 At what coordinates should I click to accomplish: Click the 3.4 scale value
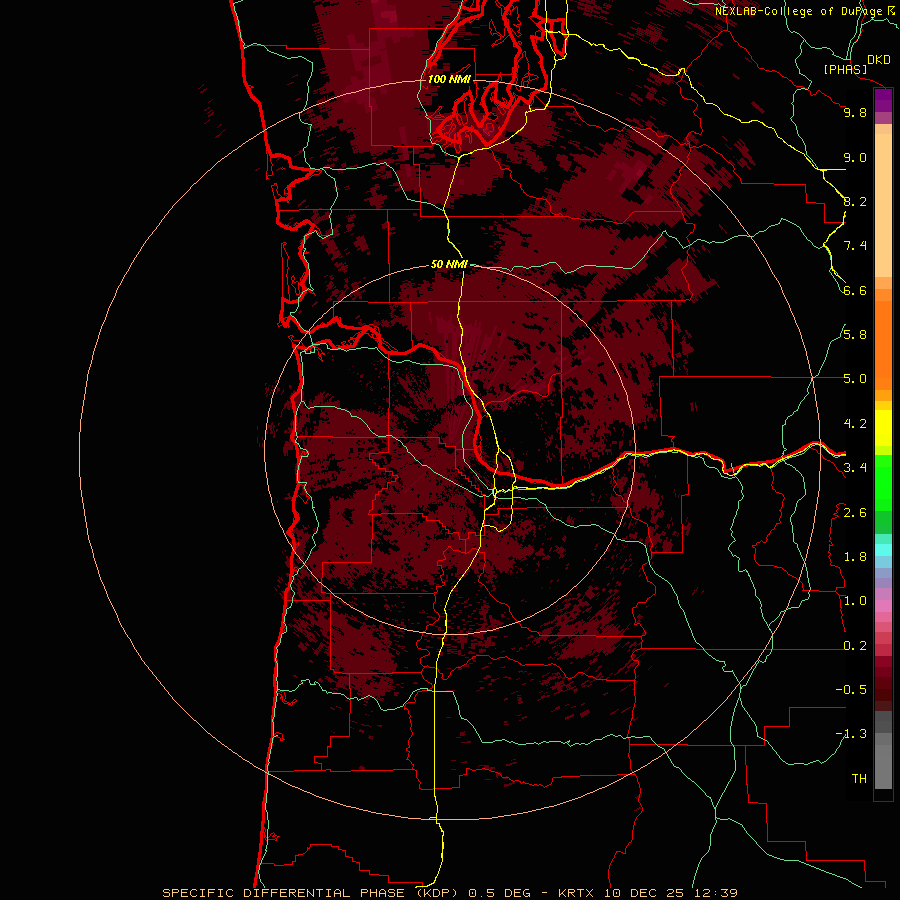pyautogui.click(x=855, y=468)
